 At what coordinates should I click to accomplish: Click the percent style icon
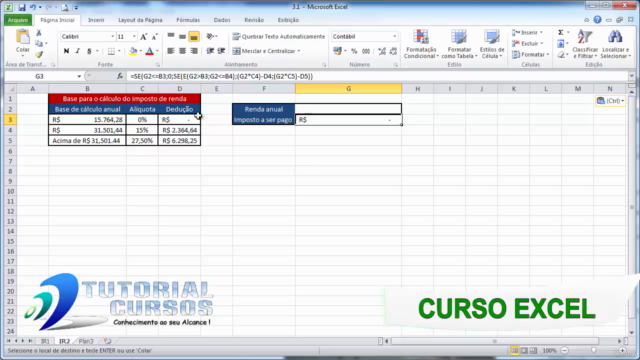click(354, 51)
